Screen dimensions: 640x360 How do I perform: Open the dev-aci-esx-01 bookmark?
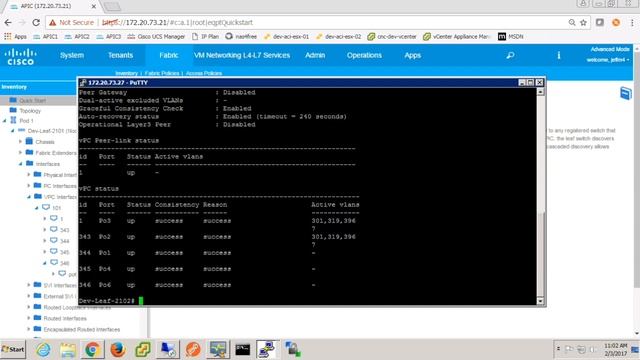coord(287,36)
